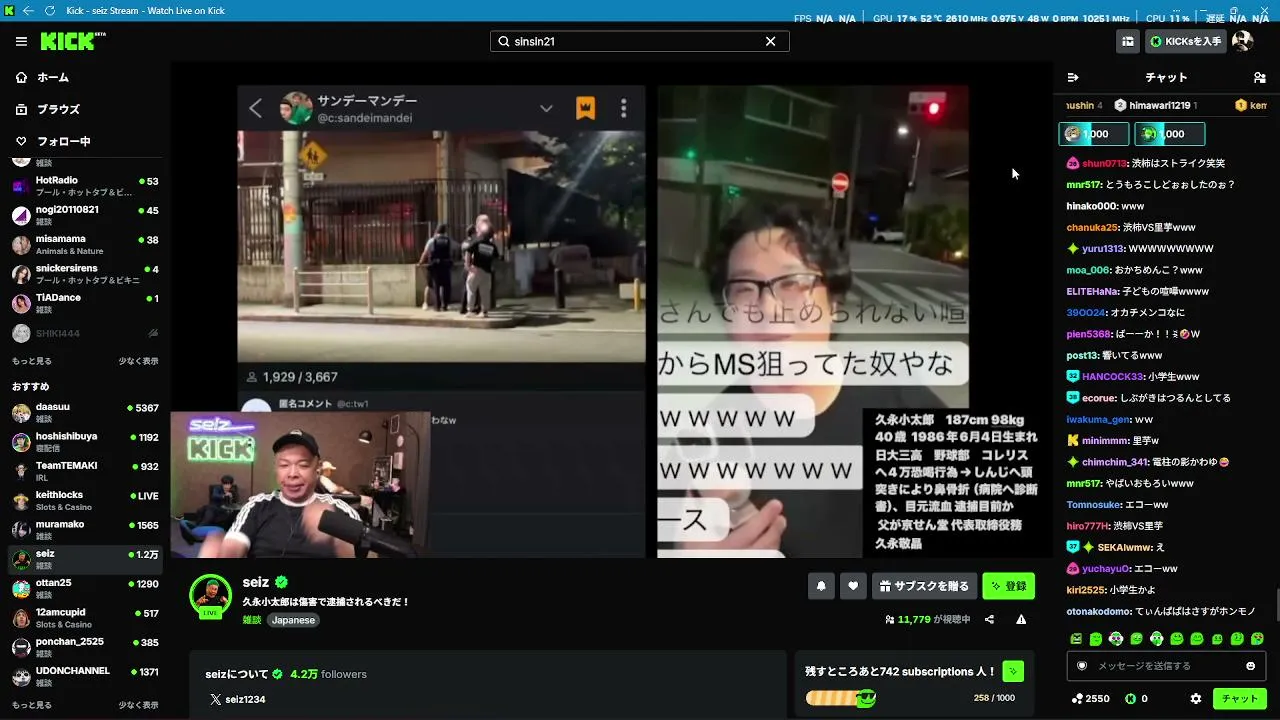Open recommended channel ponchan_2525

tap(85, 647)
